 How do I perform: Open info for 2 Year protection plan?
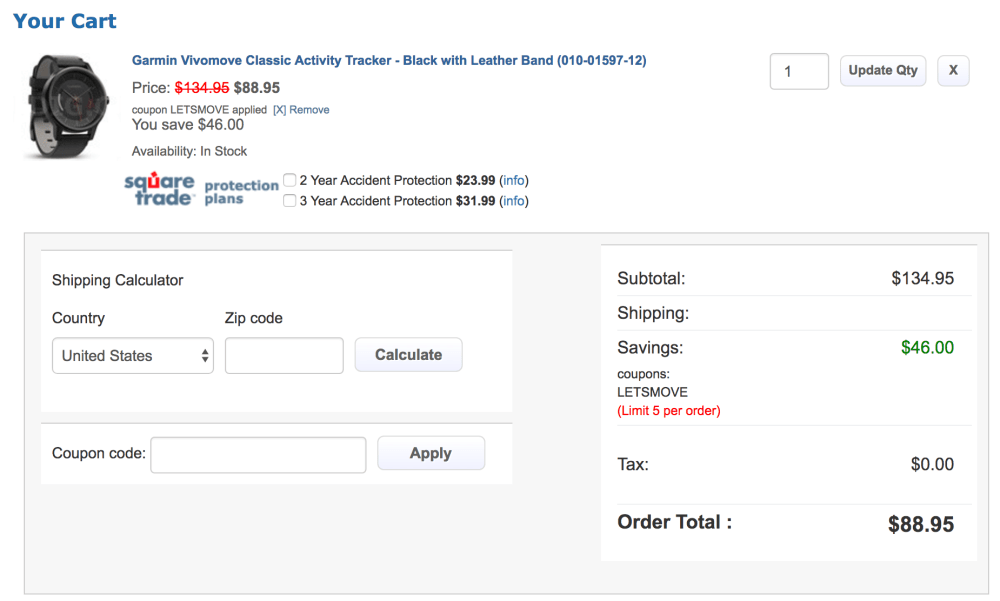[514, 181]
